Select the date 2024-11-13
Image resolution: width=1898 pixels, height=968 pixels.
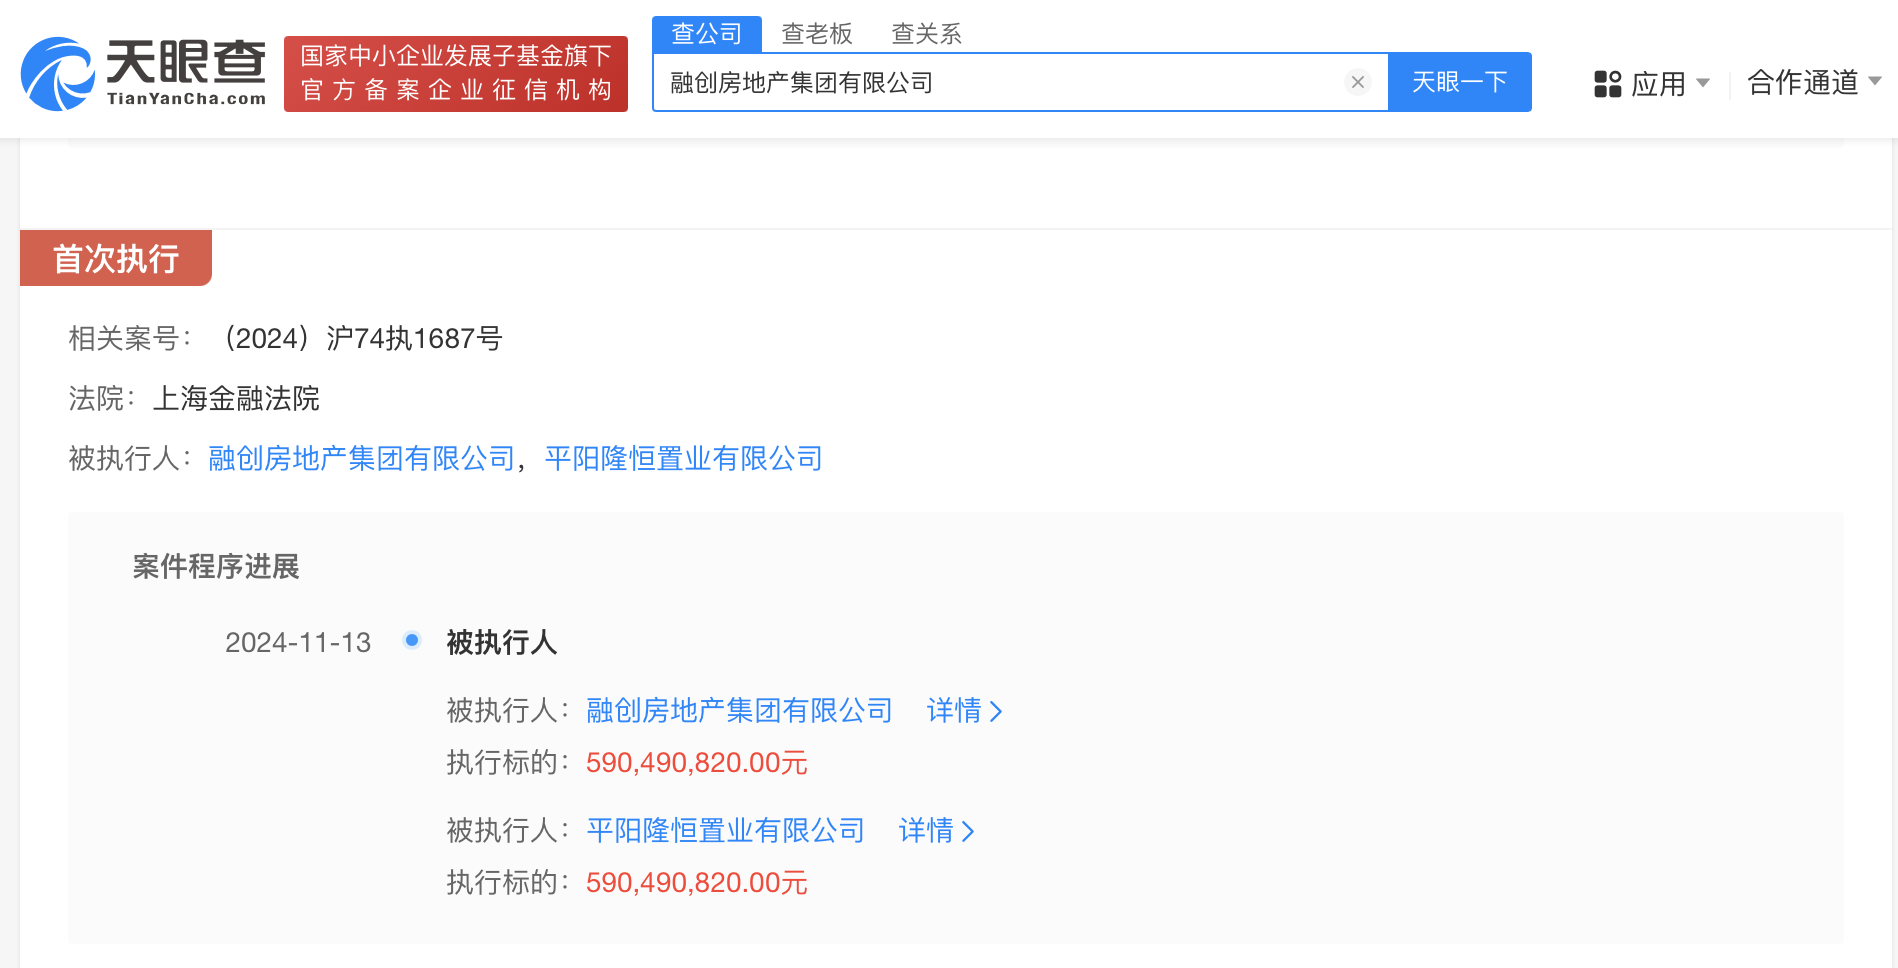click(x=298, y=642)
